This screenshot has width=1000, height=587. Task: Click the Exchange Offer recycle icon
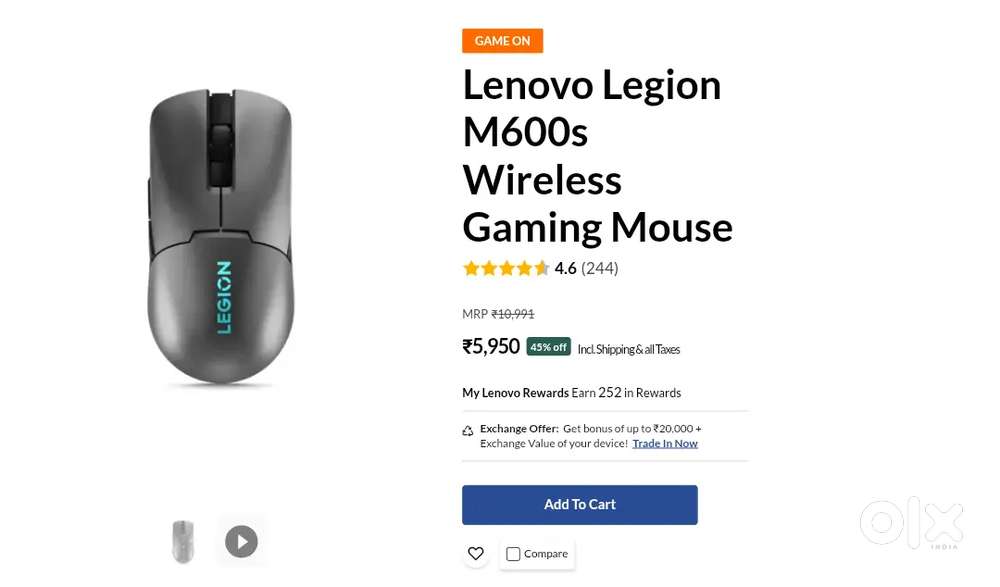tap(468, 429)
